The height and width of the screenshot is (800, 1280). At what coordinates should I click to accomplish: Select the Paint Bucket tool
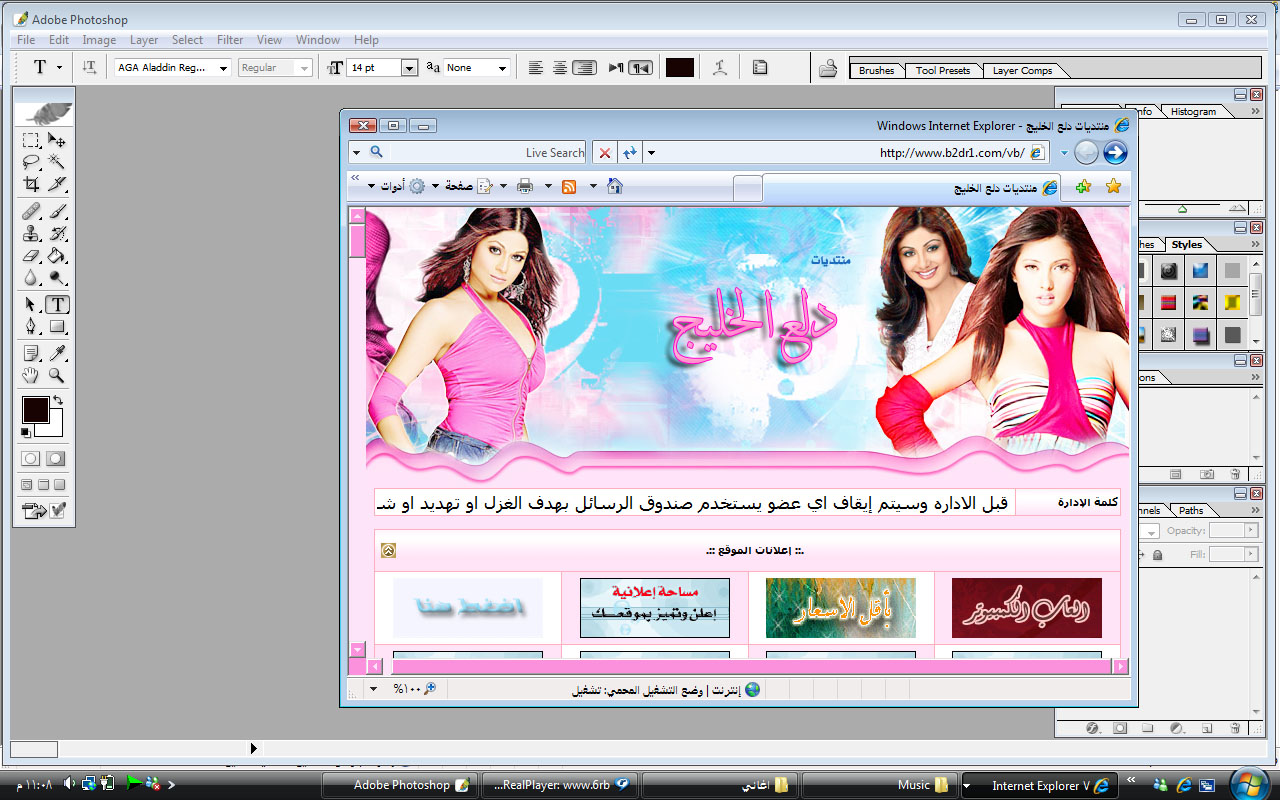coord(57,257)
